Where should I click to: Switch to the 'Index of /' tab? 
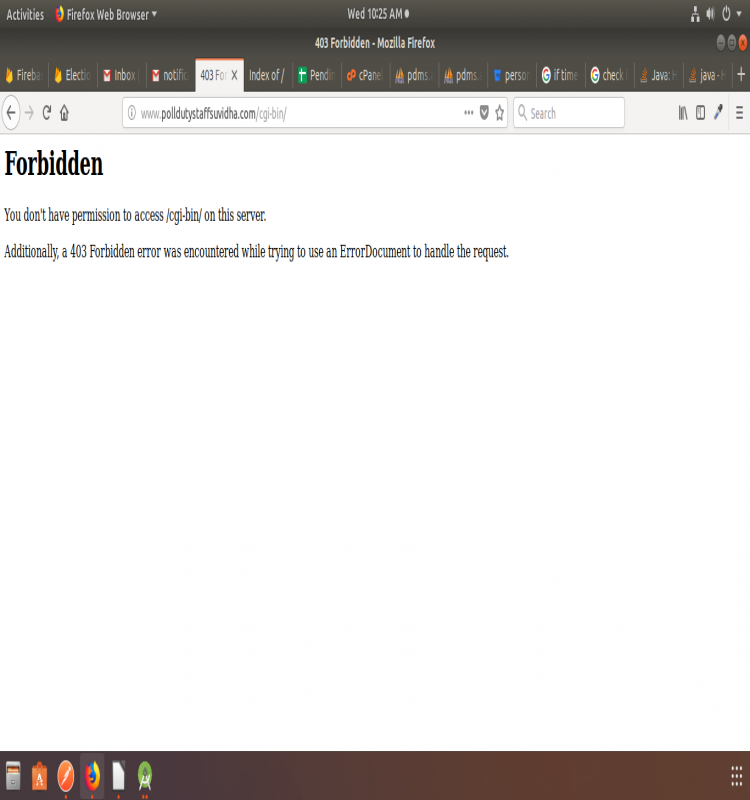point(266,75)
